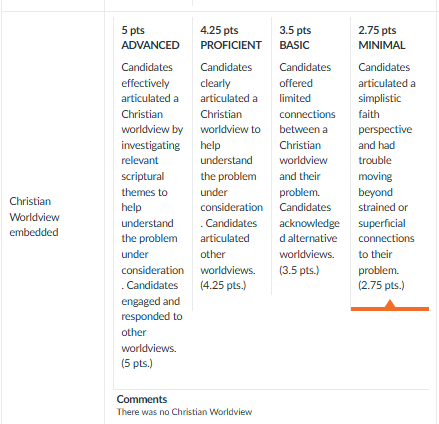Select the 4.25 pts PROFICIENT rating
Viewport: 439px width, 424px height.
click(x=232, y=156)
